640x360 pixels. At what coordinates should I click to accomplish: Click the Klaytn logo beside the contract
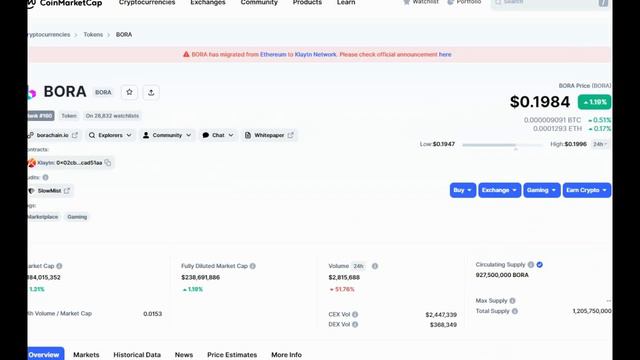31,163
